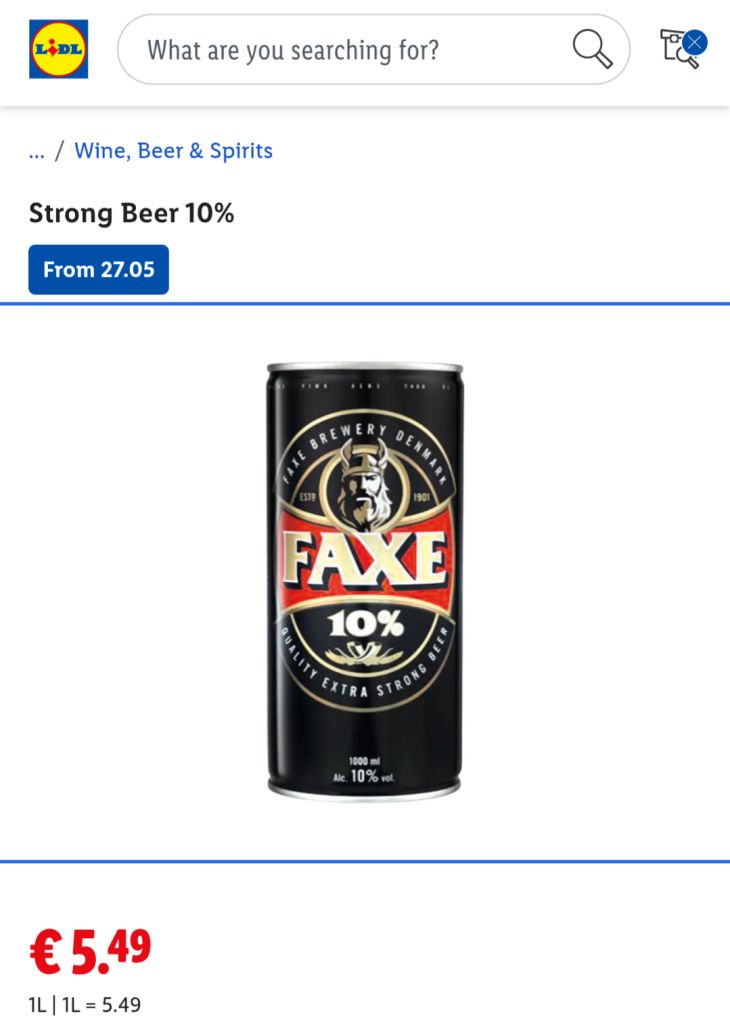Click the wheat crest below 10%
Viewport: 730px width, 1024px height.
coord(365,652)
